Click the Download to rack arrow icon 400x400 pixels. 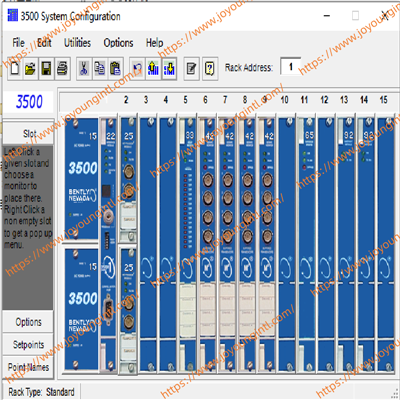click(x=169, y=69)
